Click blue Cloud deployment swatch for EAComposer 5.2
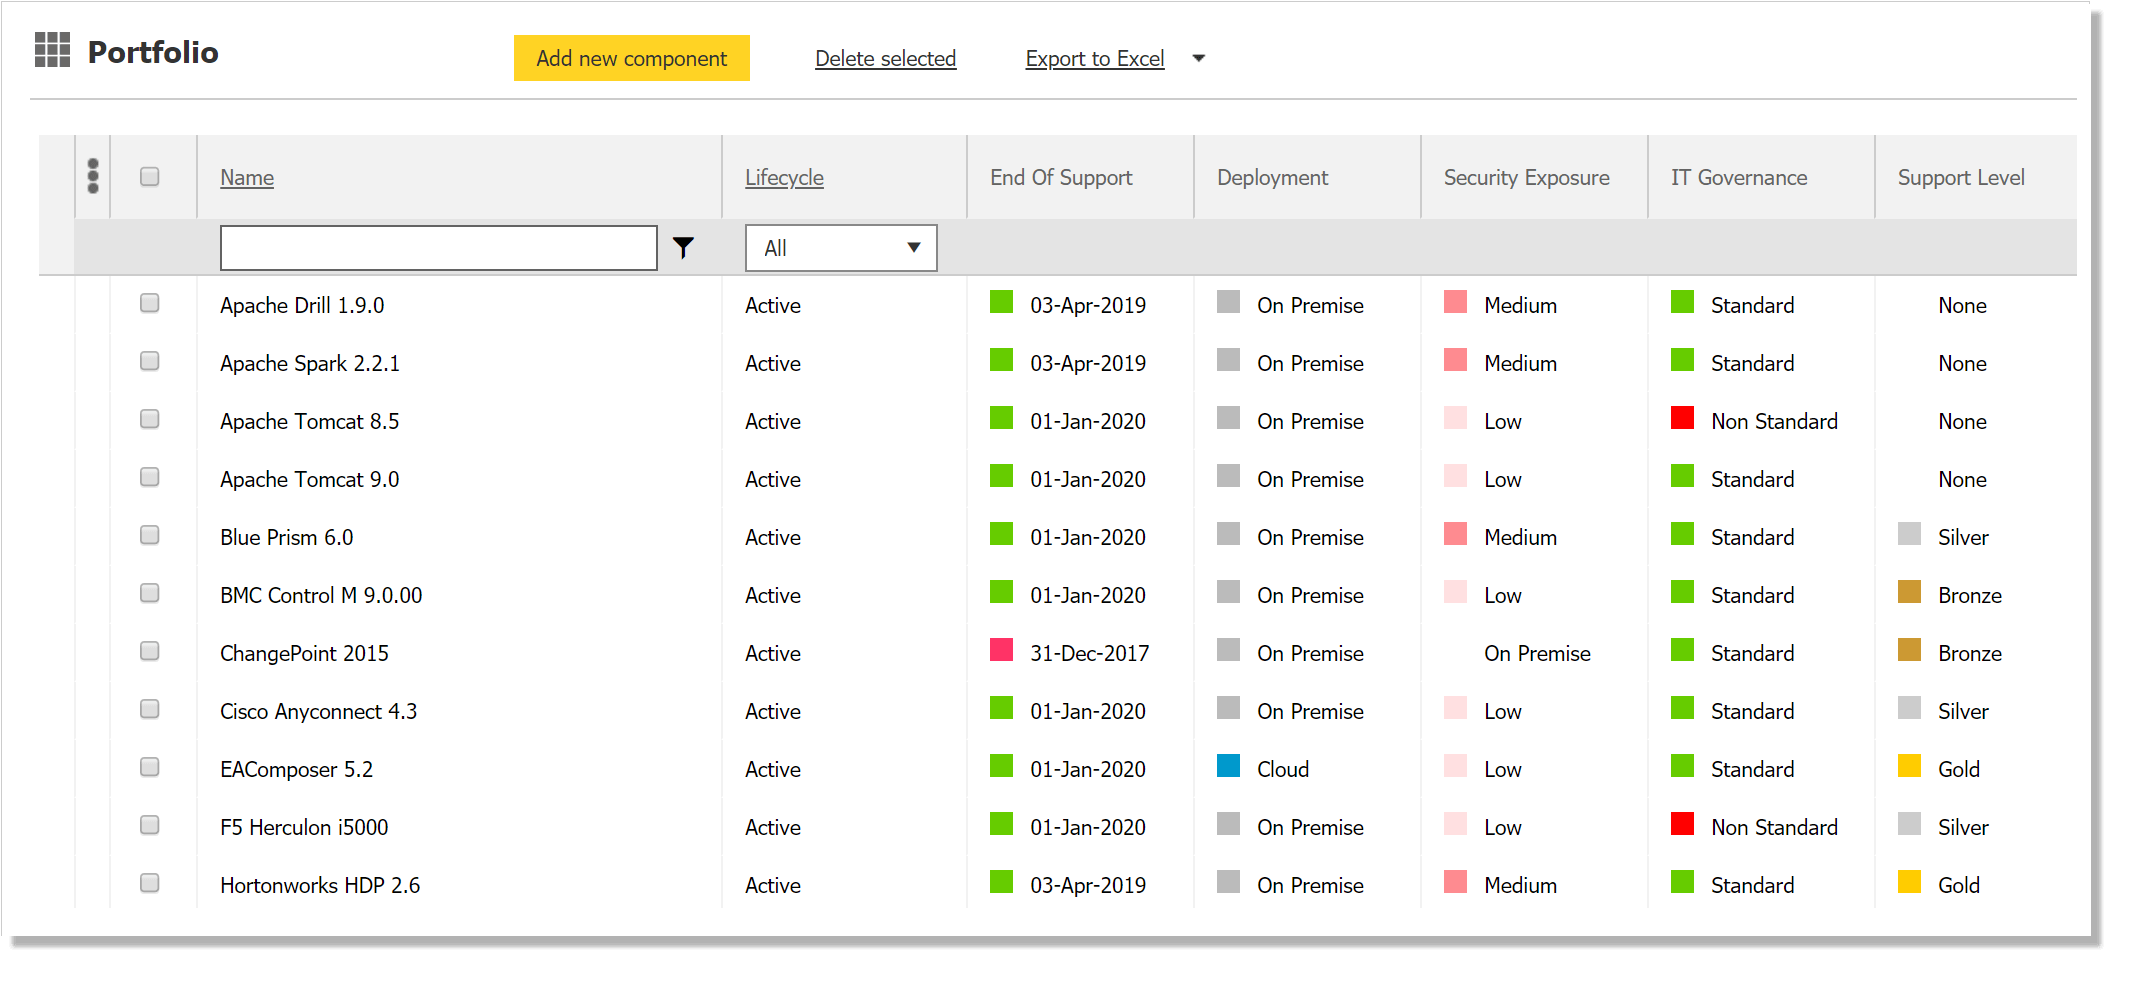Screen dimensions: 2140x1000 pyautogui.click(x=1228, y=766)
